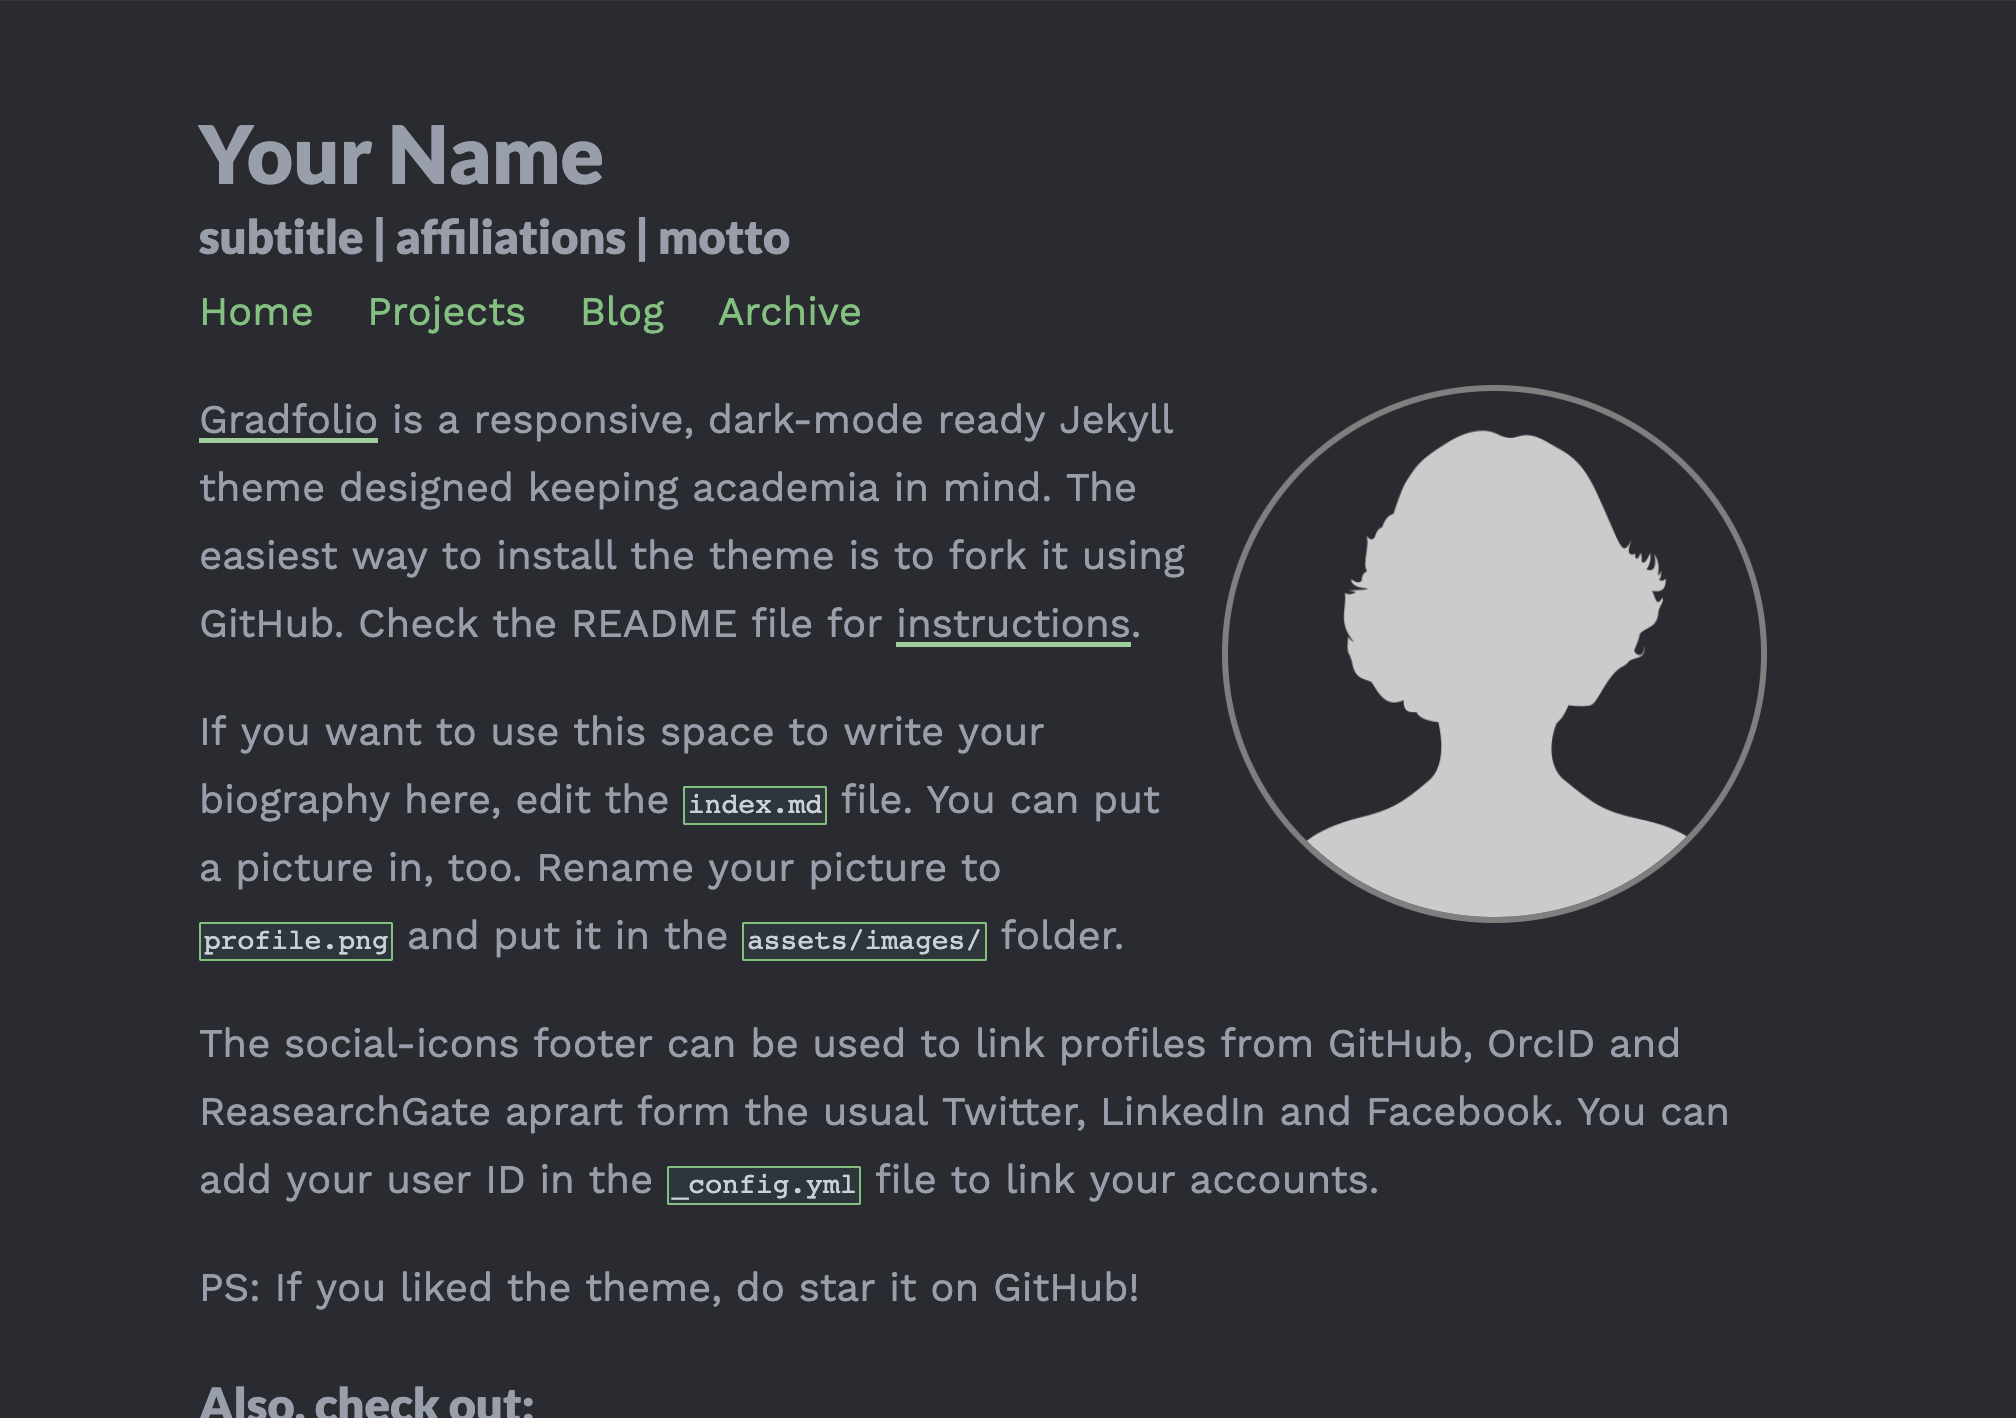Viewport: 2016px width, 1418px height.
Task: Click the word 'biography' in the second paragraph
Action: 295,801
